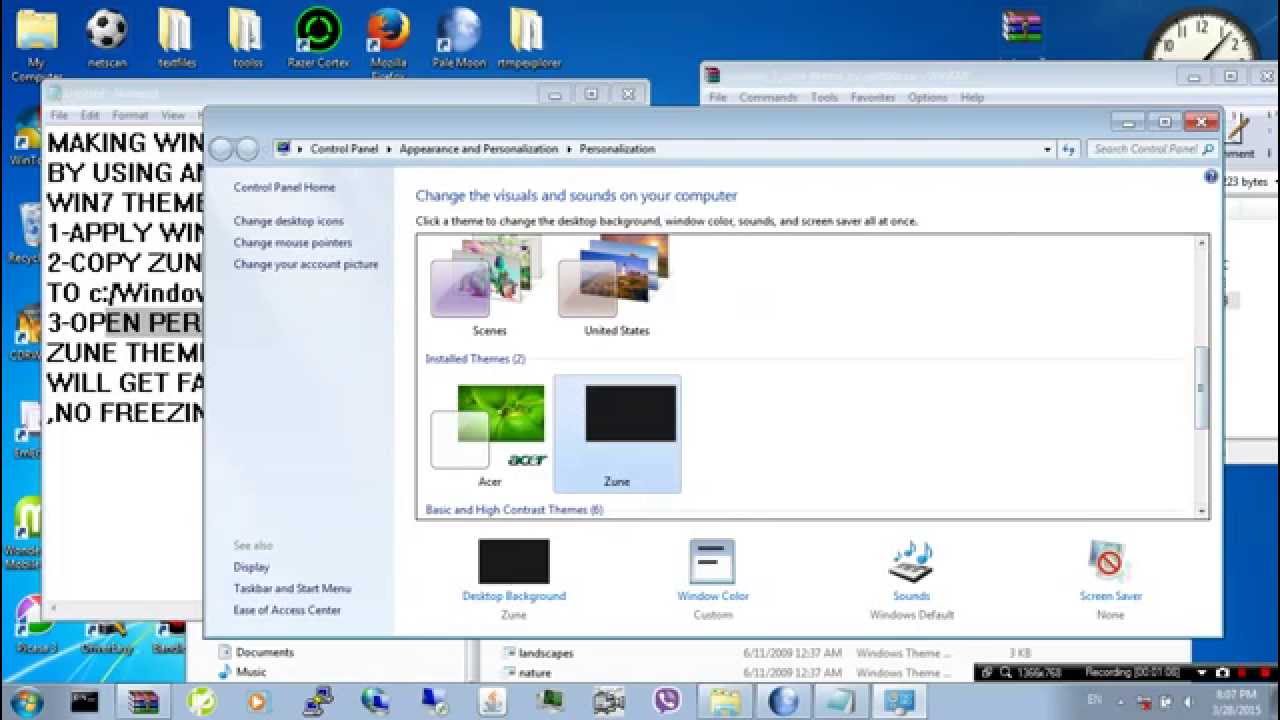
Task: Open Tools menu in WinRAR window
Action: (x=824, y=97)
